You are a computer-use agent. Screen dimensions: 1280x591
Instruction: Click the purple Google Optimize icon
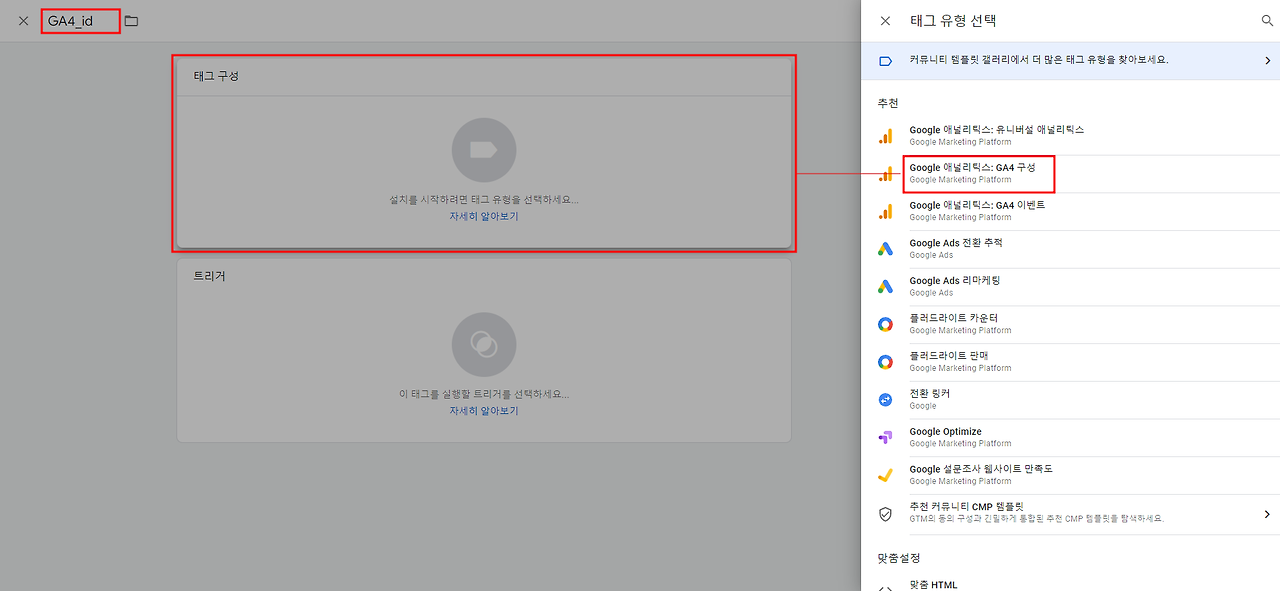[x=885, y=438]
